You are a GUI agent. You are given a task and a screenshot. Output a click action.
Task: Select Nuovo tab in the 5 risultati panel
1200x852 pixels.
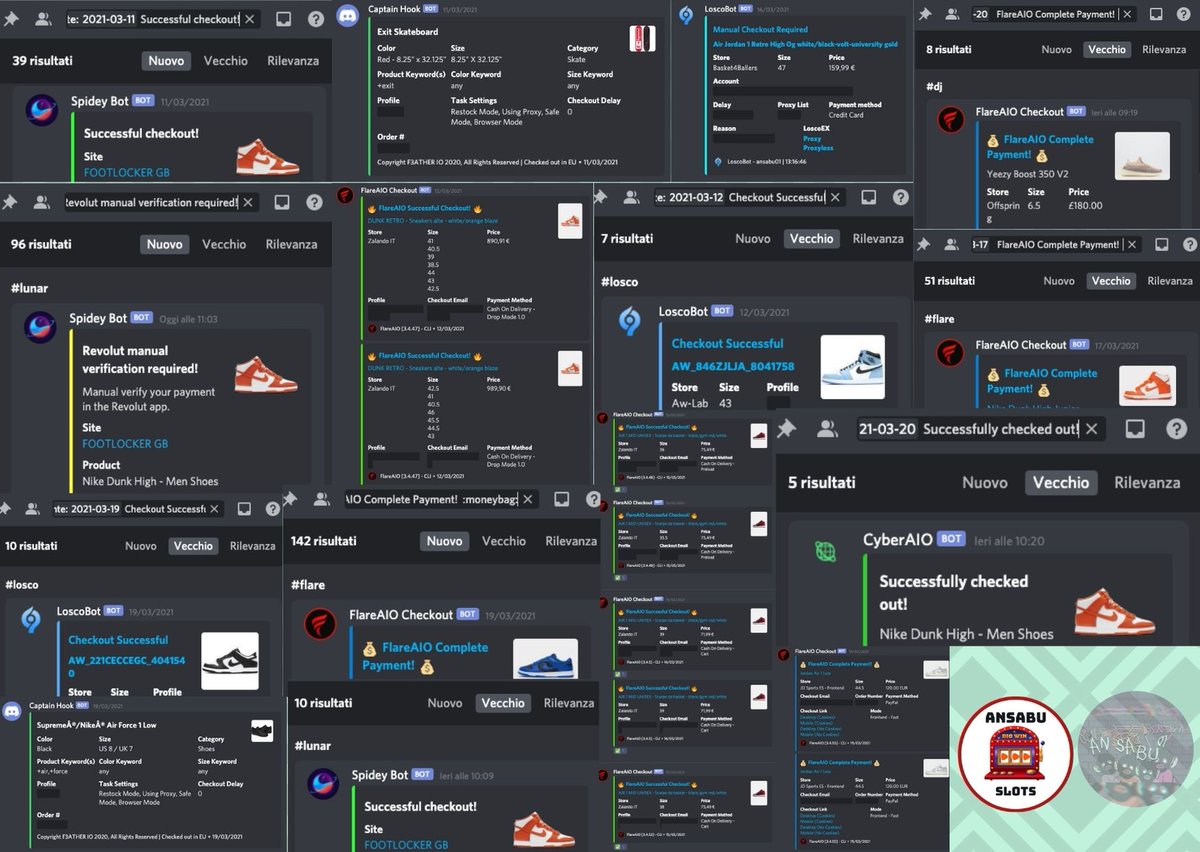[x=985, y=482]
